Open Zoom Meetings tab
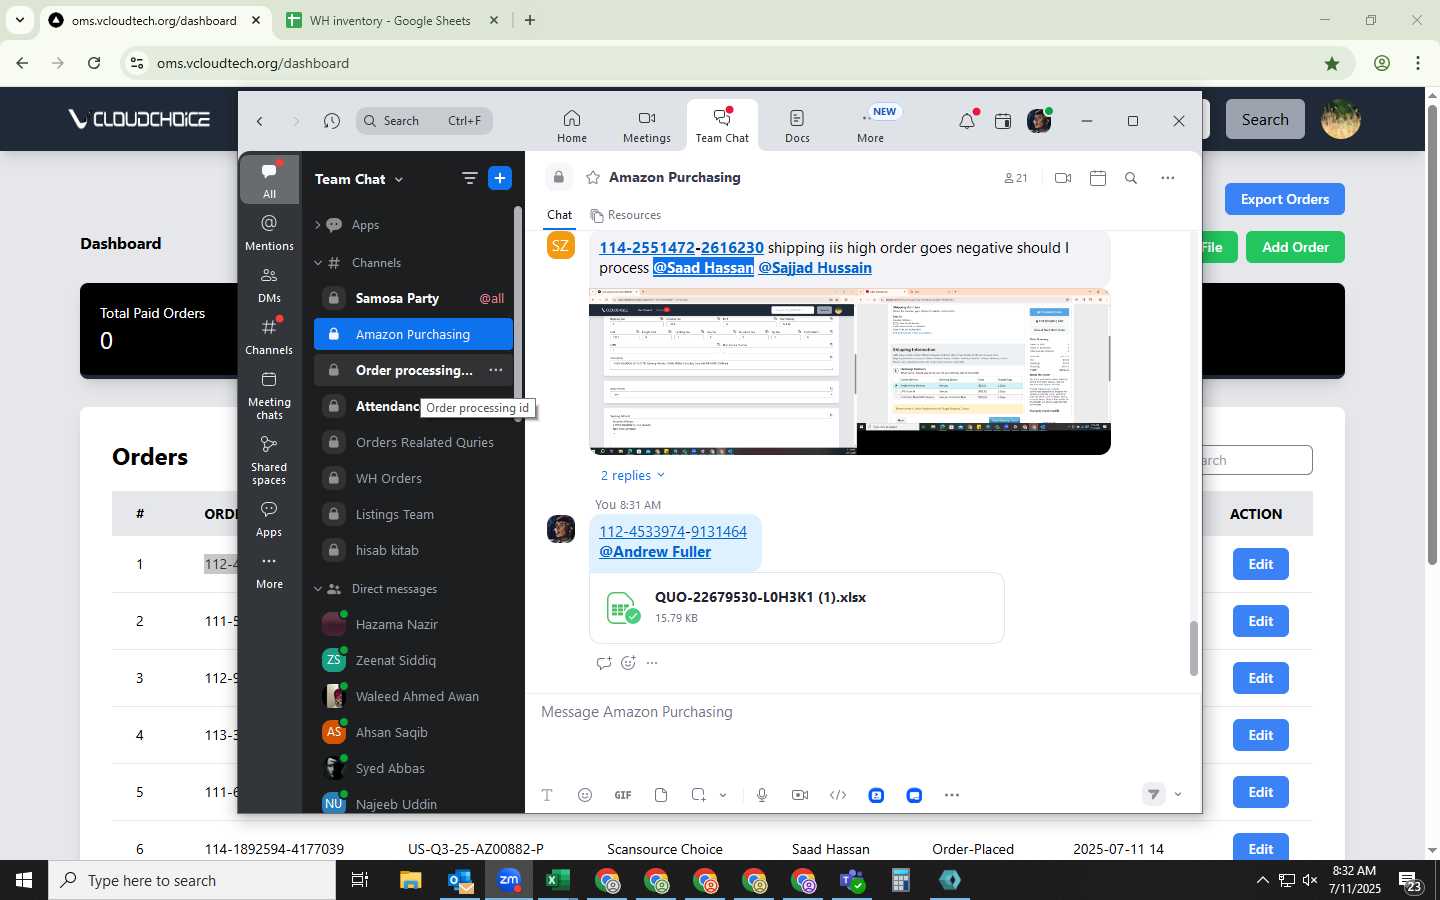 point(647,126)
